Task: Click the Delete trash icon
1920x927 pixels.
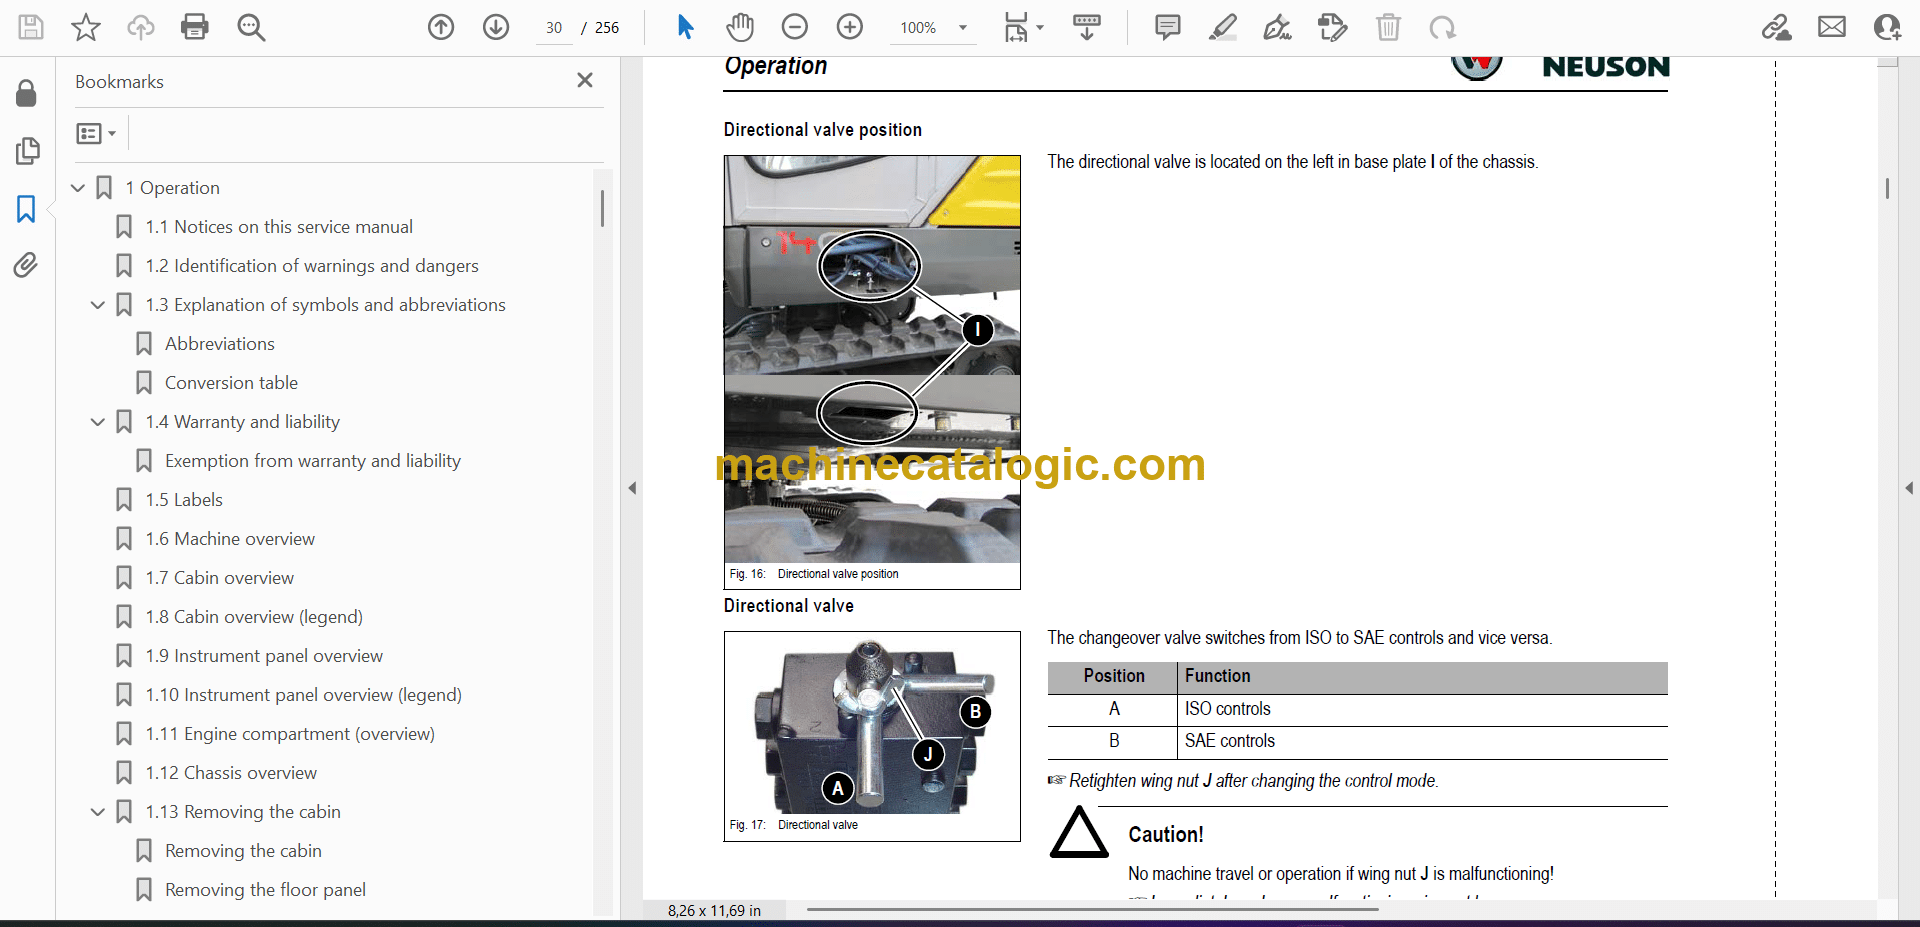Action: (1388, 27)
